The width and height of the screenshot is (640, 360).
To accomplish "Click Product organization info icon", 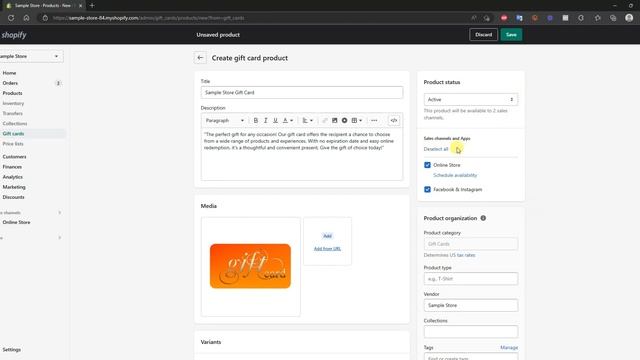I will coord(483,218).
